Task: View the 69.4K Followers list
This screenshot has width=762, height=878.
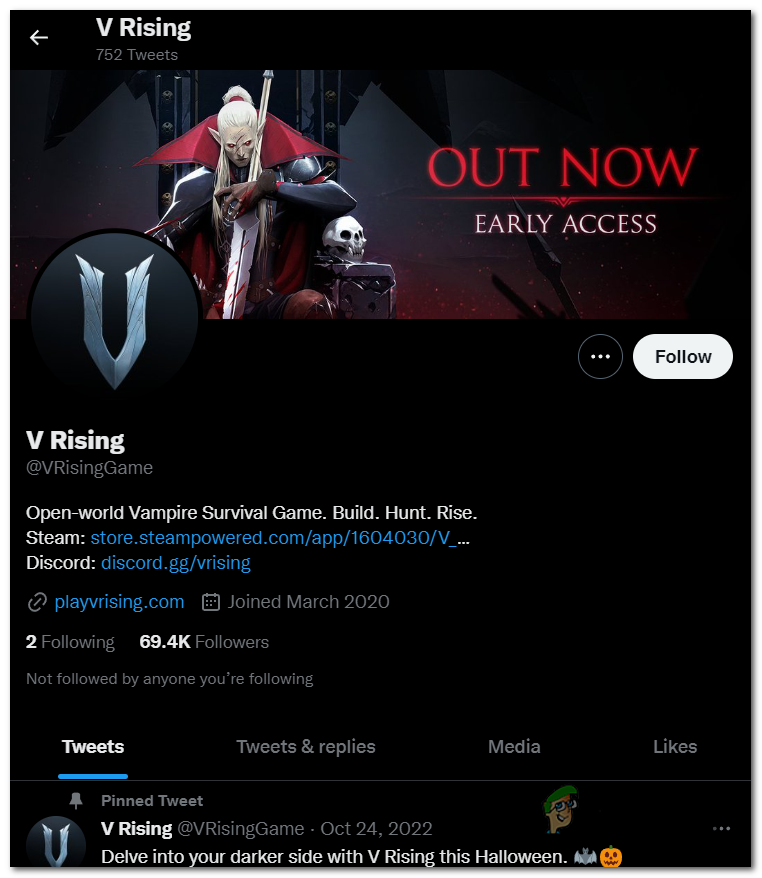Action: point(204,642)
